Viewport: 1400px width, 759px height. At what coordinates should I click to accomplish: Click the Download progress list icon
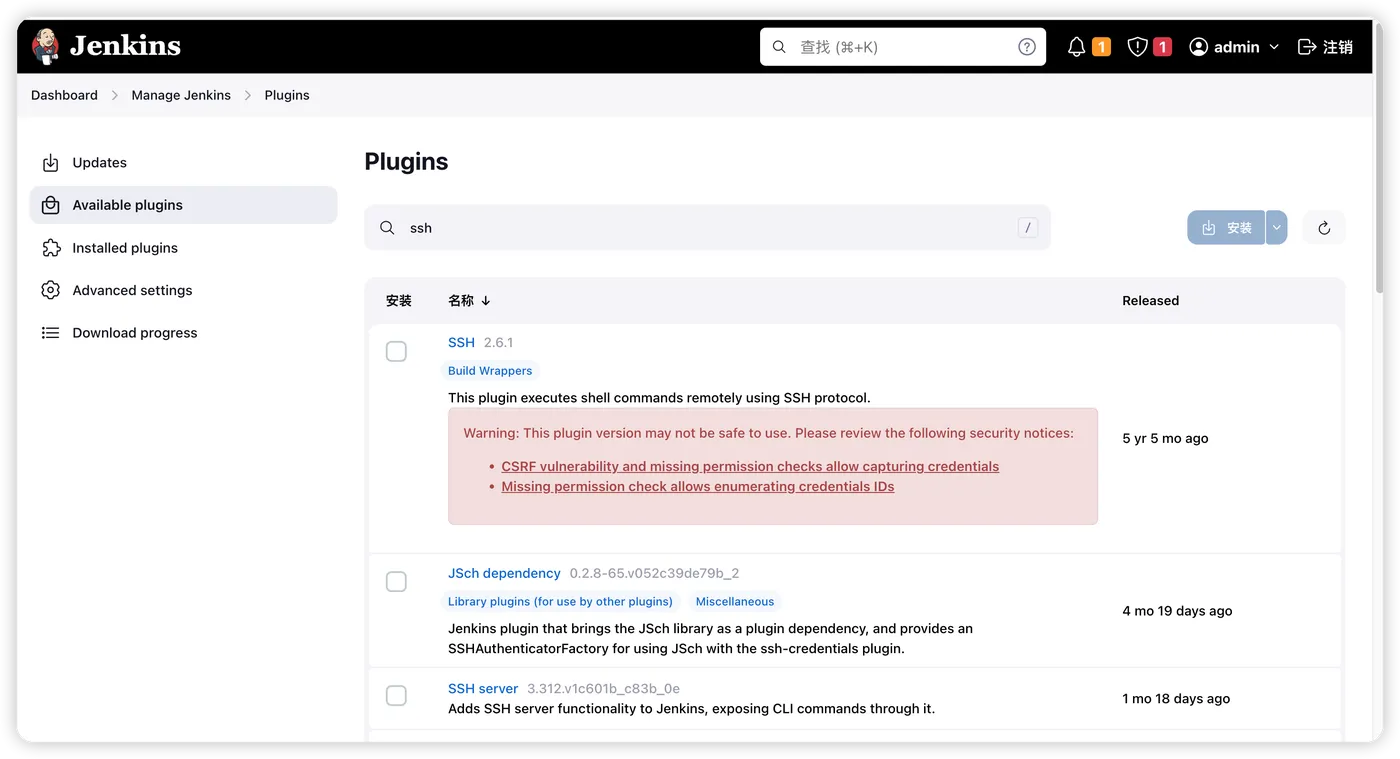tap(50, 333)
